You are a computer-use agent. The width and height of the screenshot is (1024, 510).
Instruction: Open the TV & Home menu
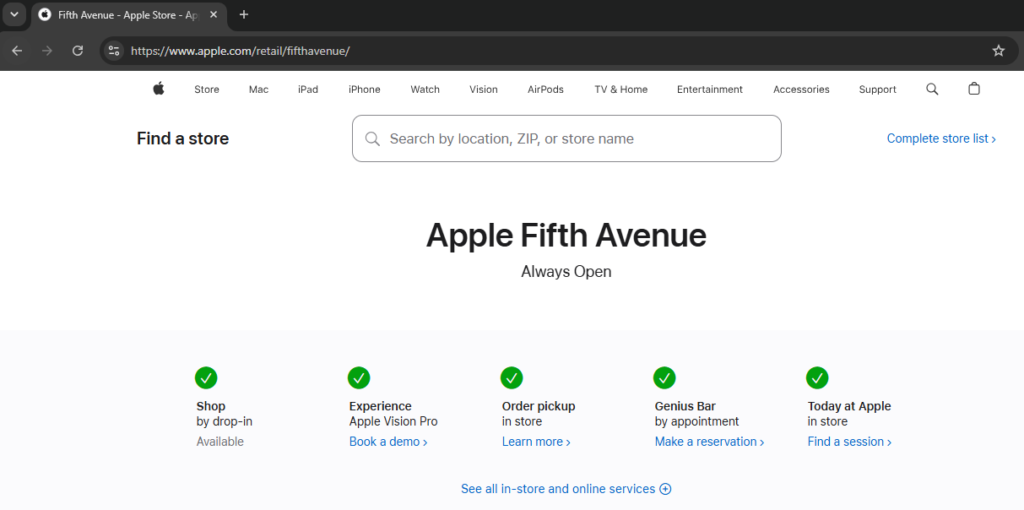(621, 89)
